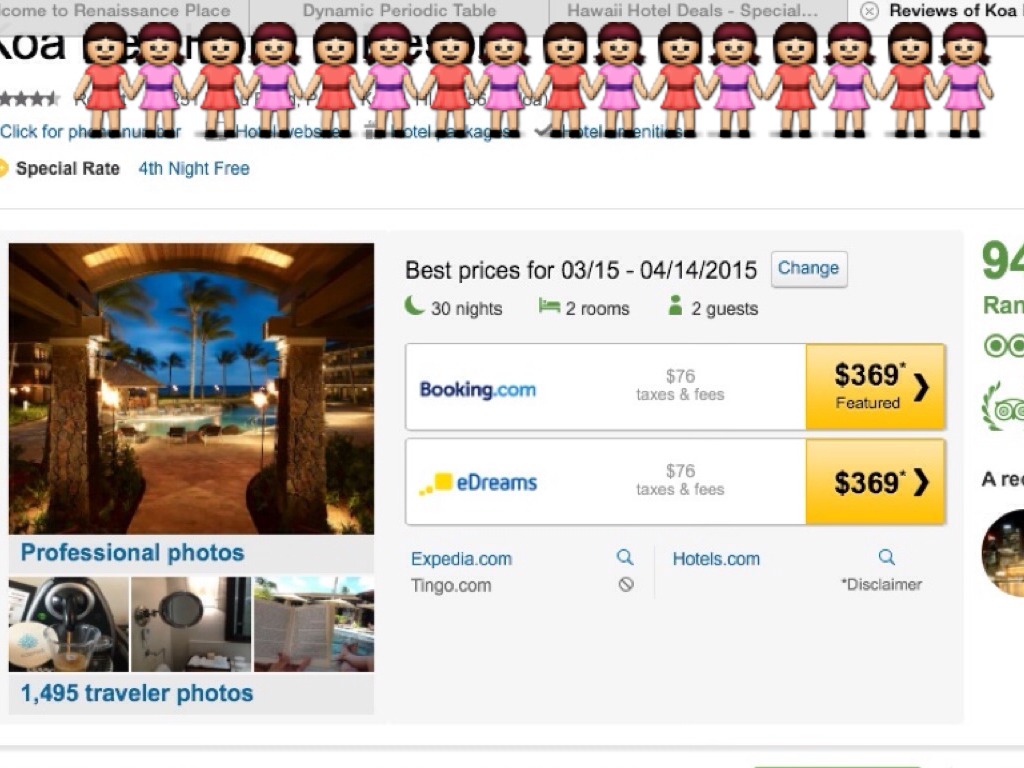1024x768 pixels.
Task: Search prices on Hotels.com magnifier icon
Action: pos(886,557)
